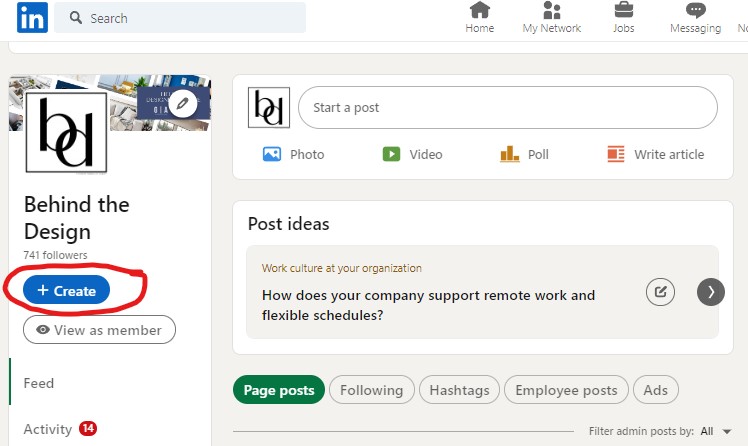Click the LinkedIn logo icon

coord(32,18)
